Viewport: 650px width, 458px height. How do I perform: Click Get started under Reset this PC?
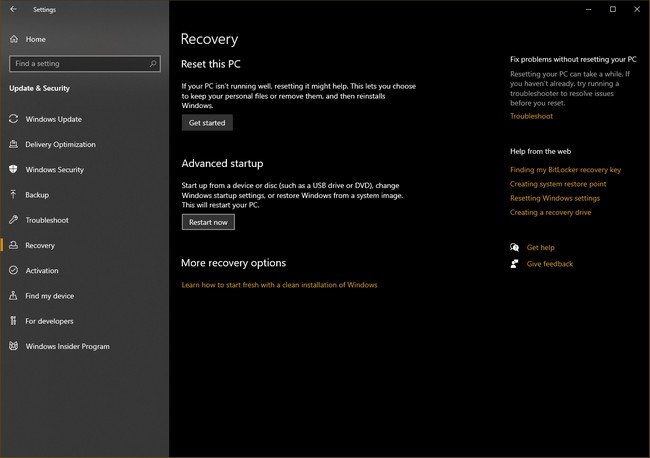(207, 123)
